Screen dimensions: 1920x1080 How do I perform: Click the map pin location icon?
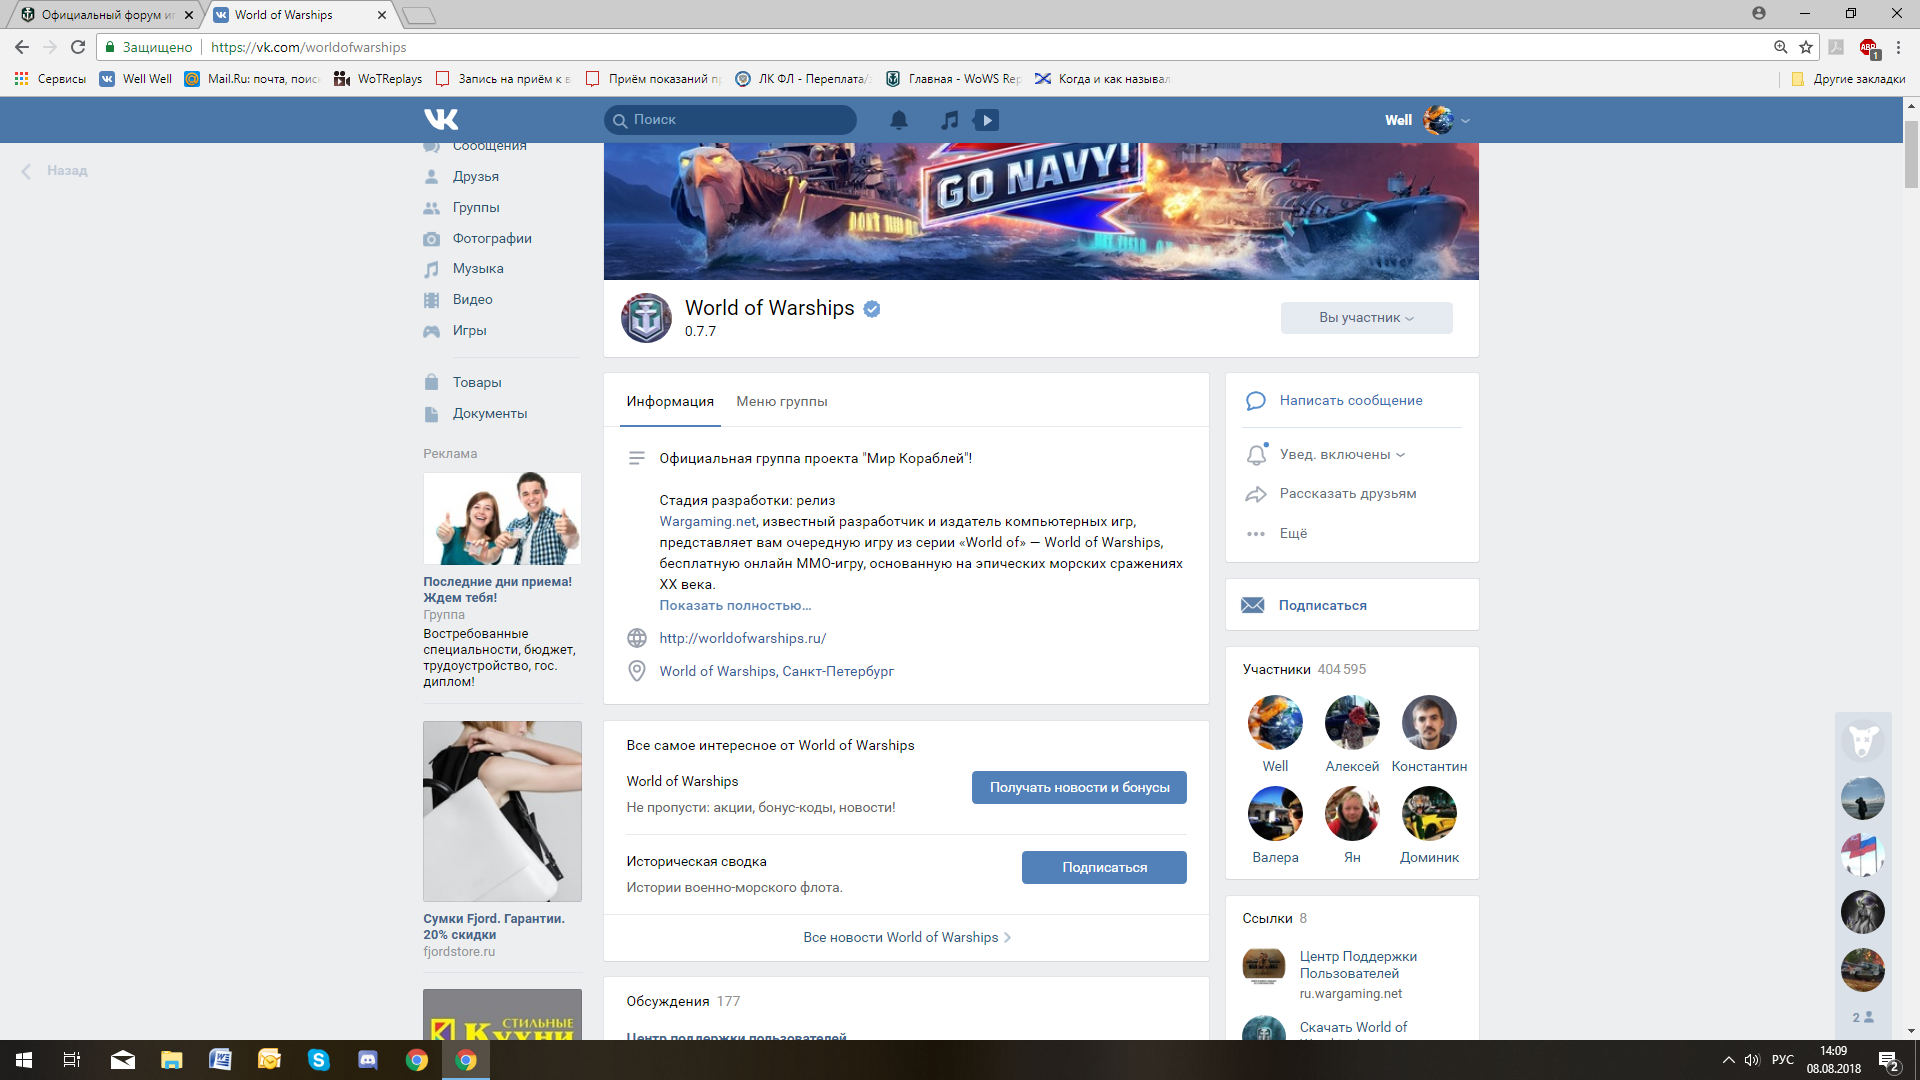click(637, 672)
